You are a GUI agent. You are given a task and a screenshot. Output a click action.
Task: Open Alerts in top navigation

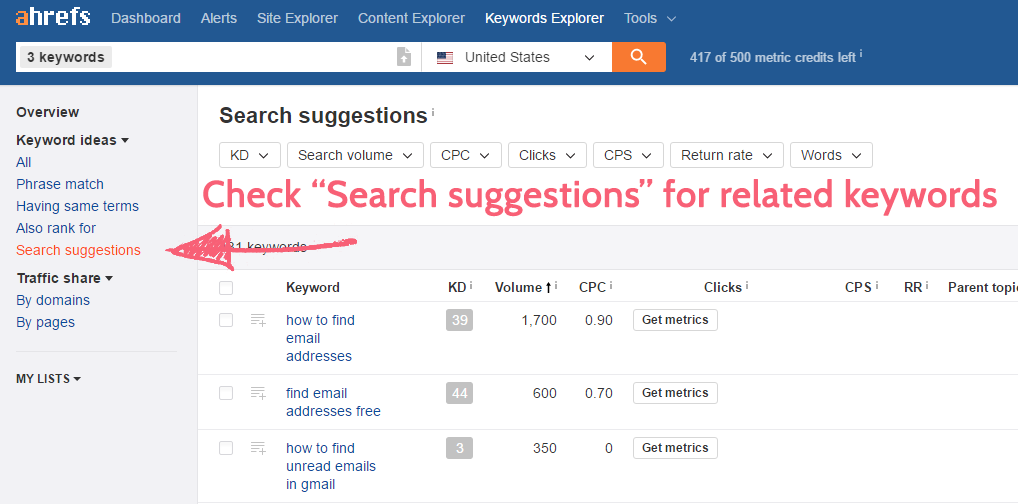click(219, 18)
